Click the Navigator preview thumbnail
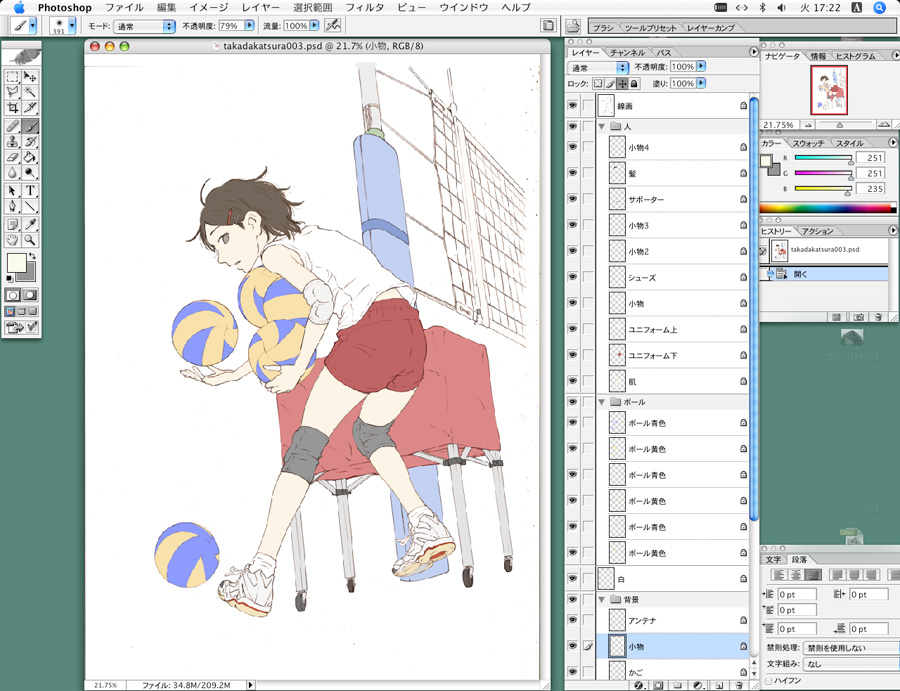The width and height of the screenshot is (900, 691). [x=829, y=90]
